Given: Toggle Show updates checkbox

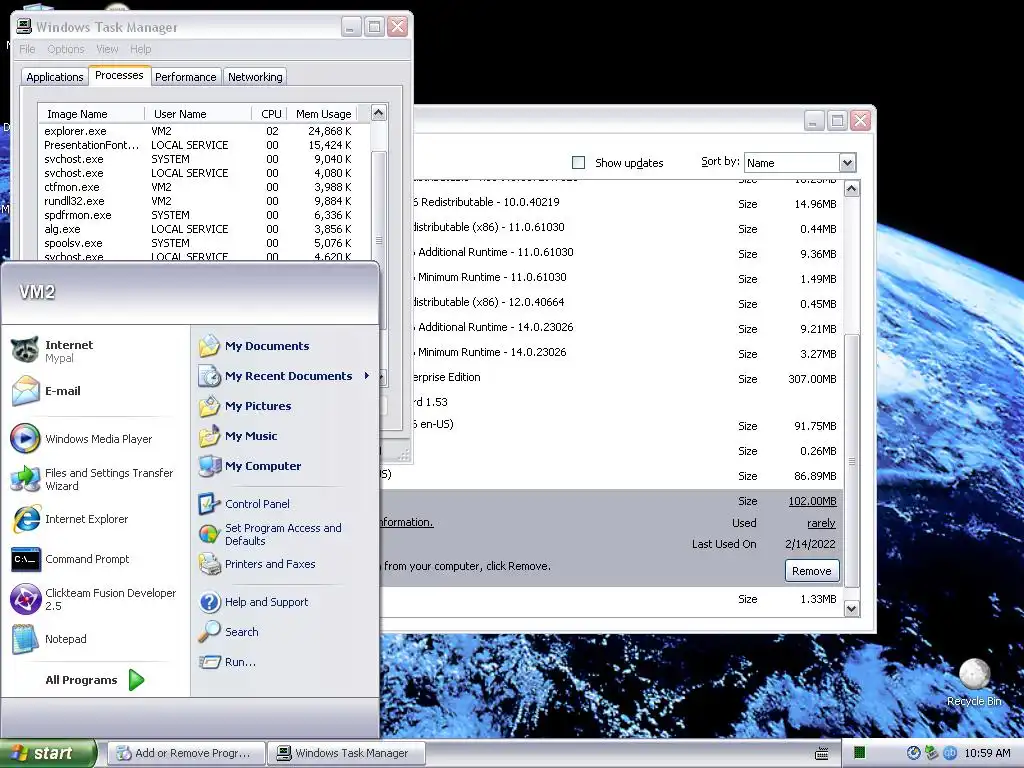Looking at the screenshot, I should pos(579,163).
